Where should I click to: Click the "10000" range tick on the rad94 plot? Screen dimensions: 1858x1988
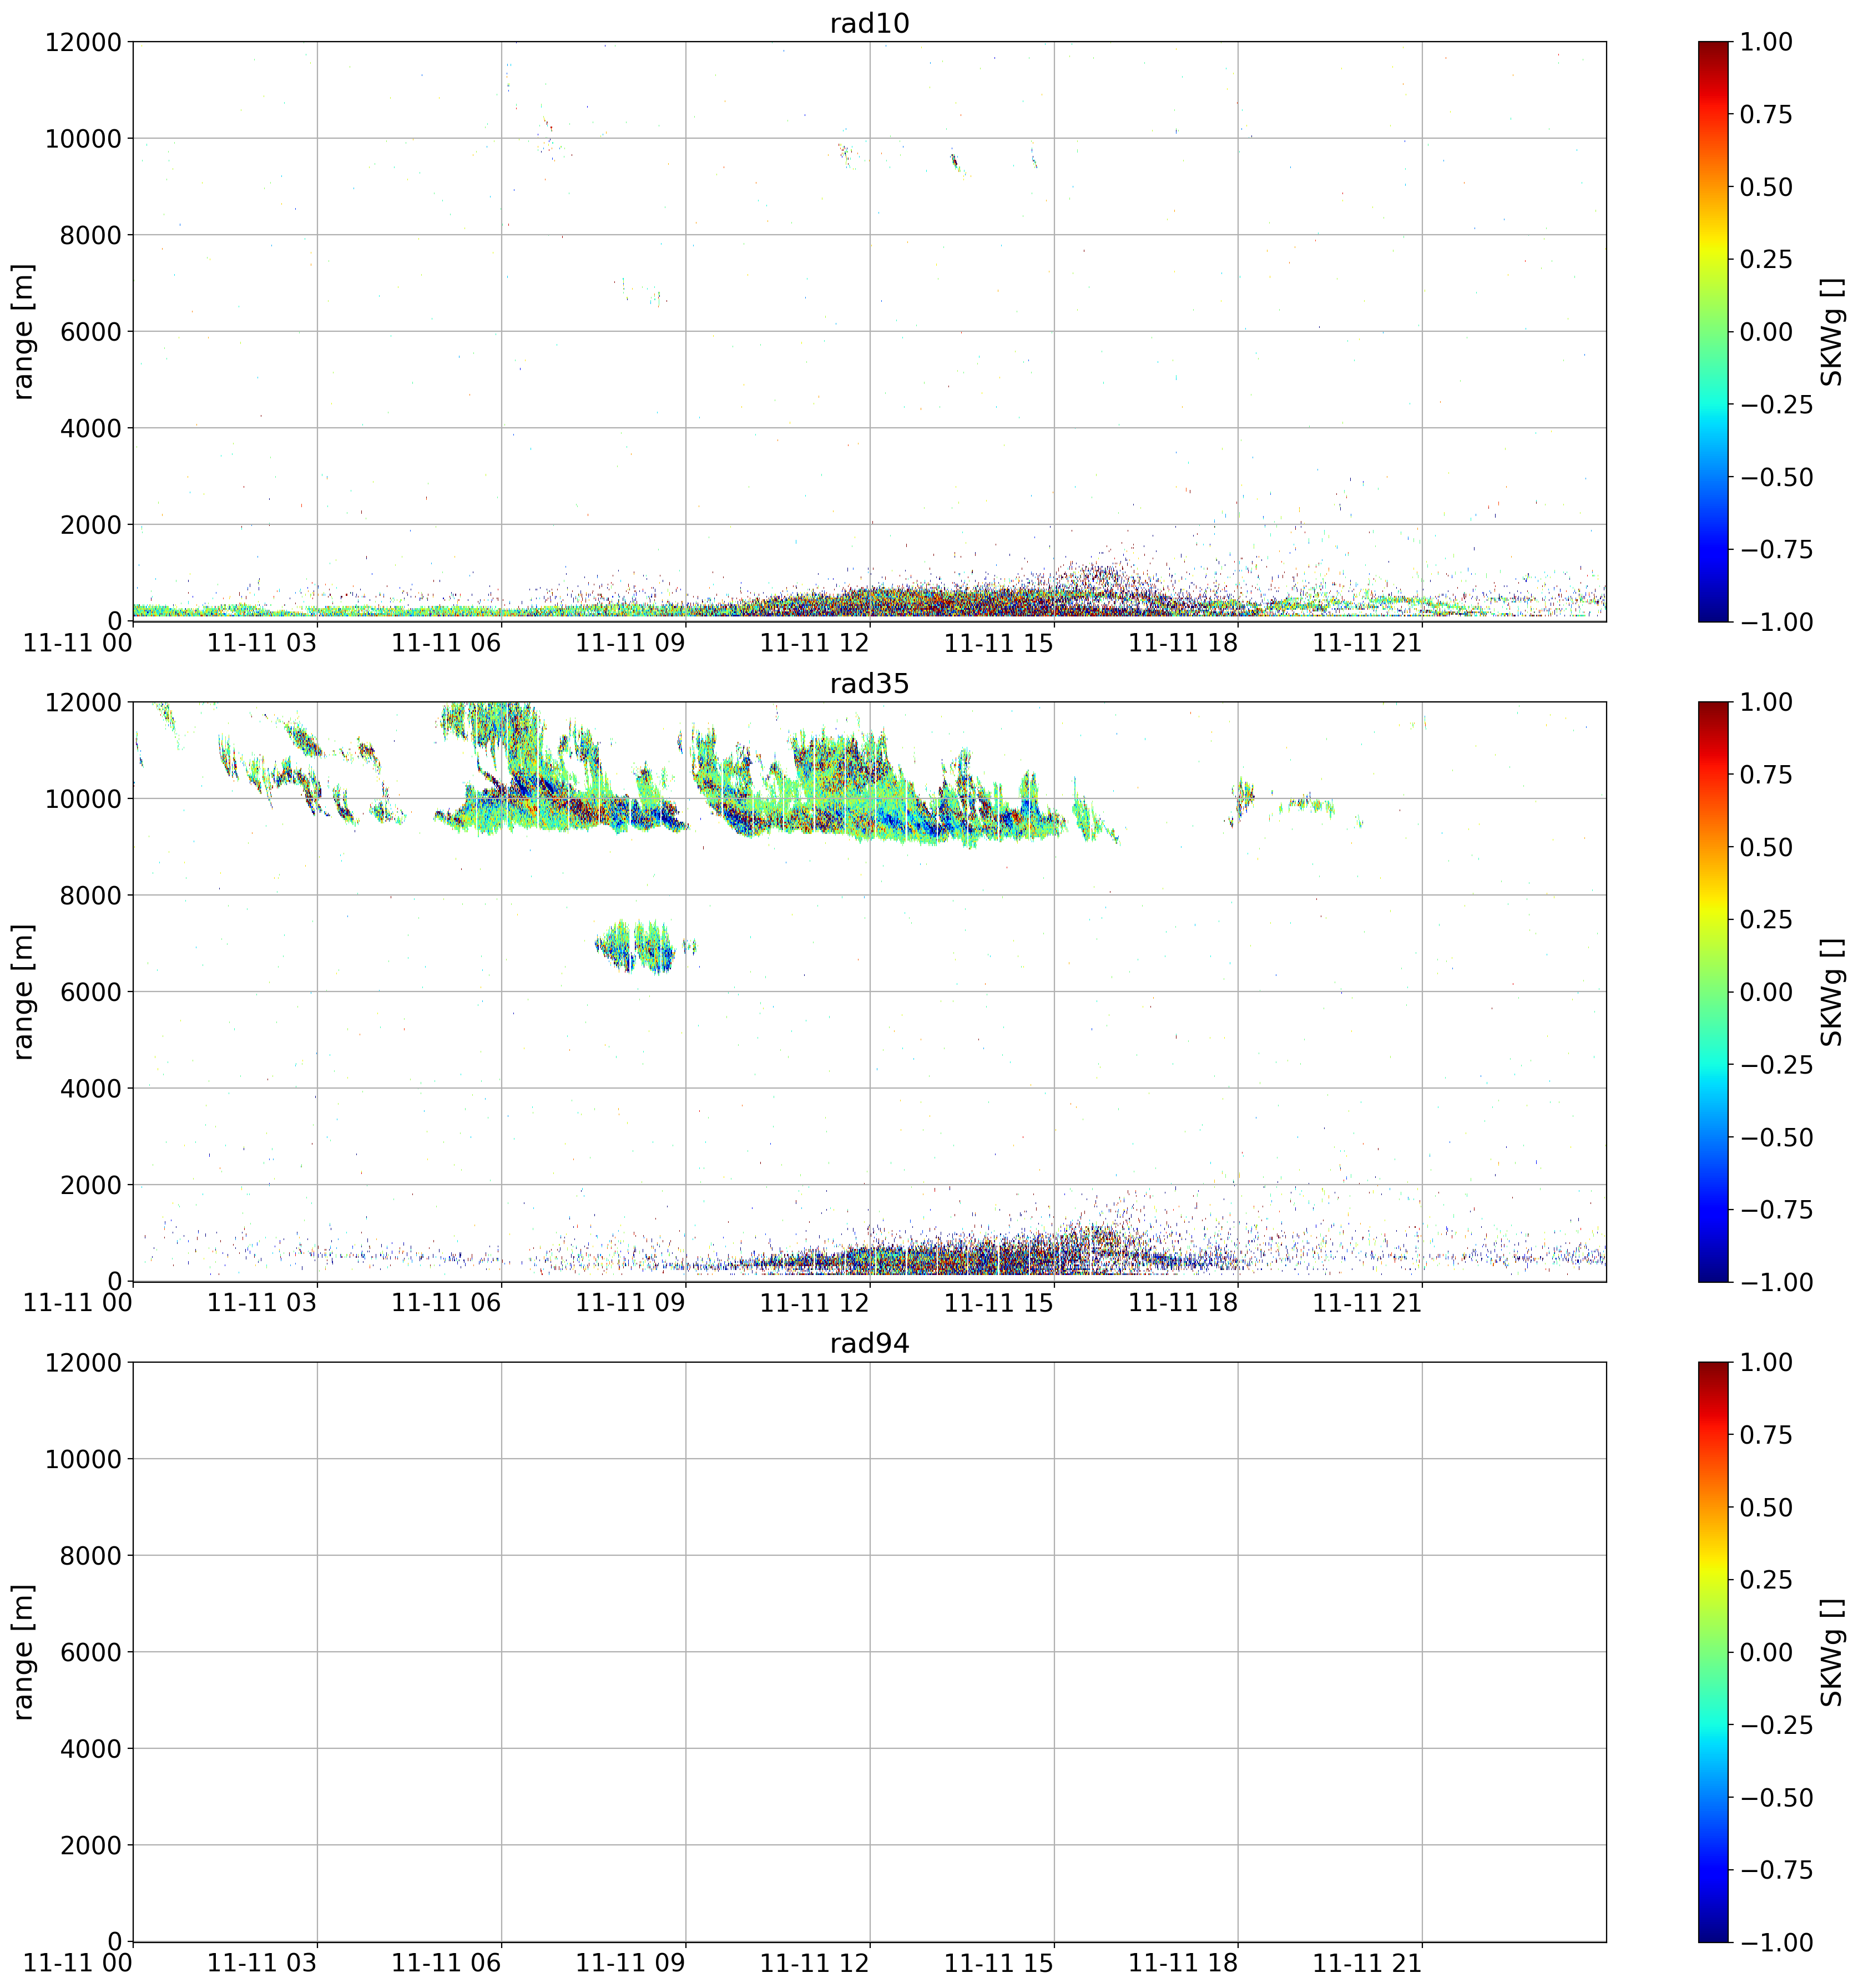click(x=83, y=1459)
